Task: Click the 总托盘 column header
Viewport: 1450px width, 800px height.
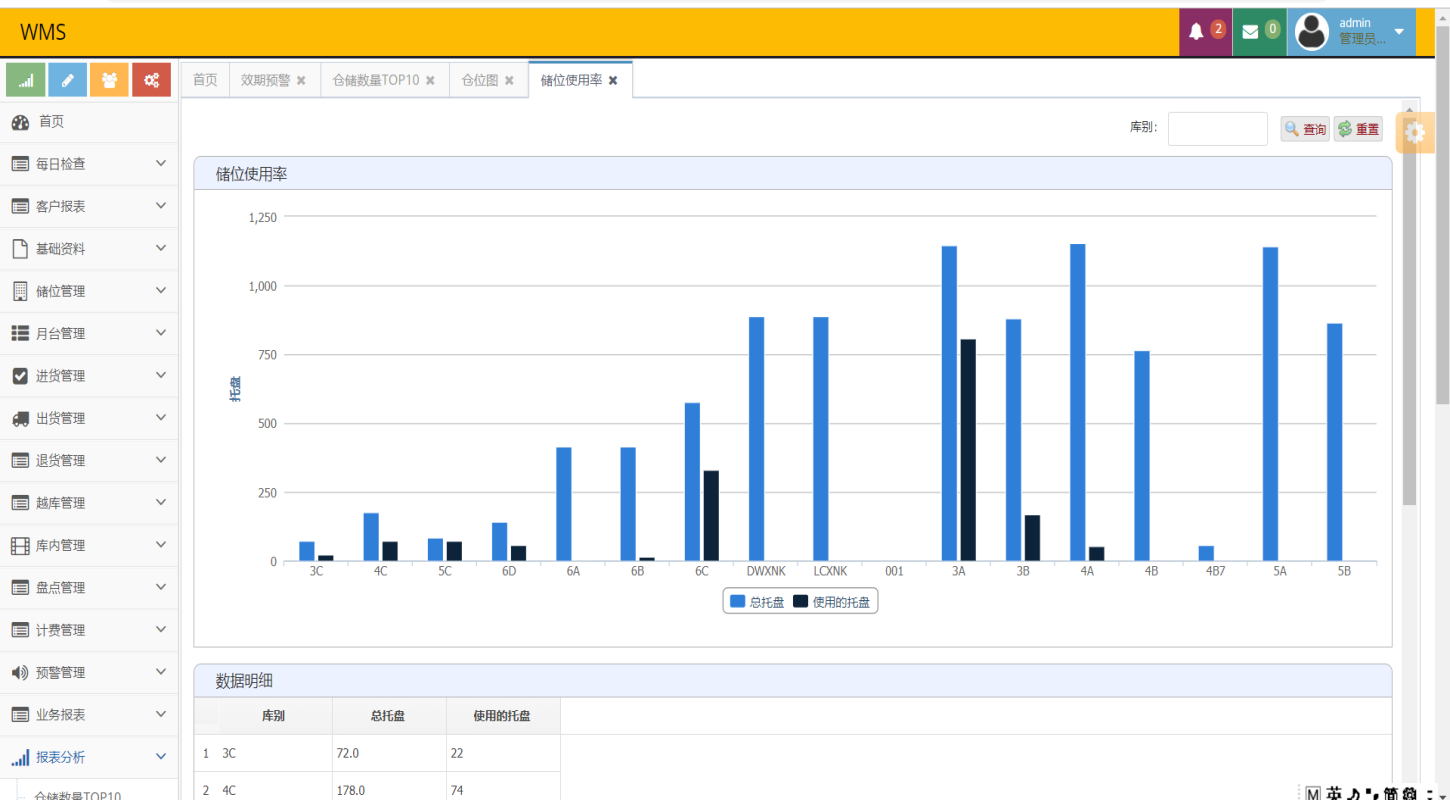Action: (x=389, y=716)
